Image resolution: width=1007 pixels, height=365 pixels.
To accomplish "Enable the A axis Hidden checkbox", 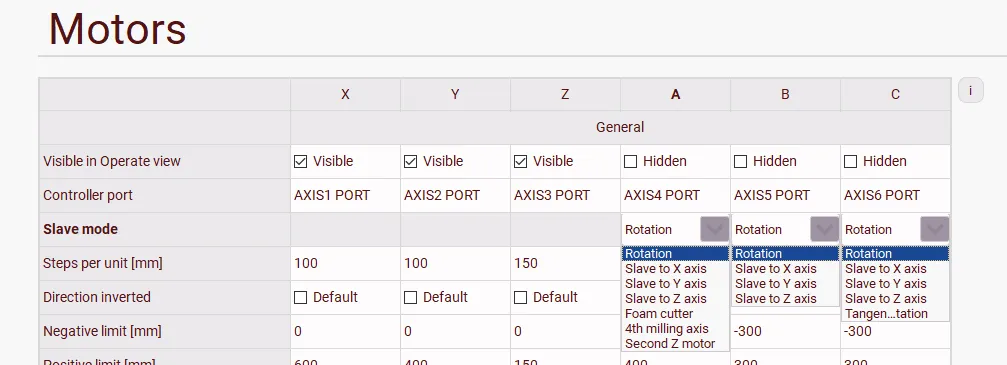I will (x=631, y=161).
